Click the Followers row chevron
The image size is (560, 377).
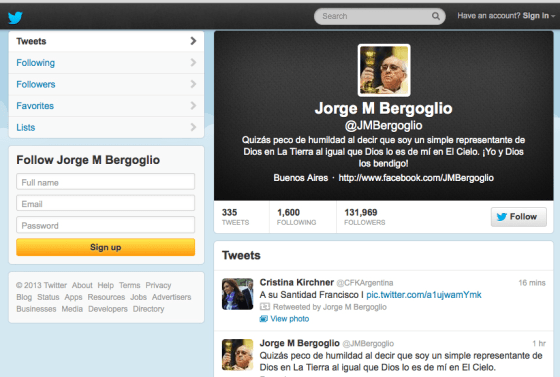[193, 84]
